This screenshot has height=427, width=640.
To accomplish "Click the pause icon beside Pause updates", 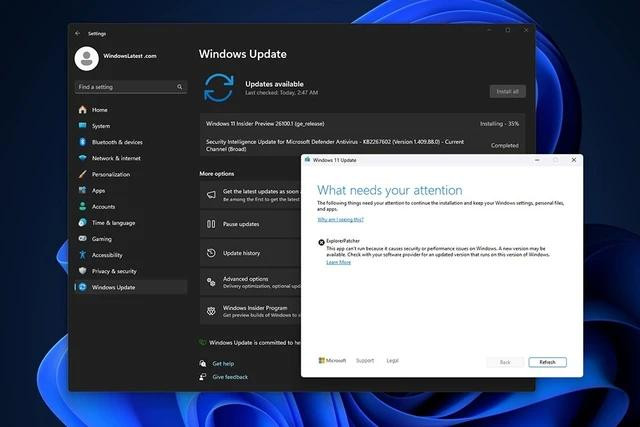I will click(x=211, y=224).
